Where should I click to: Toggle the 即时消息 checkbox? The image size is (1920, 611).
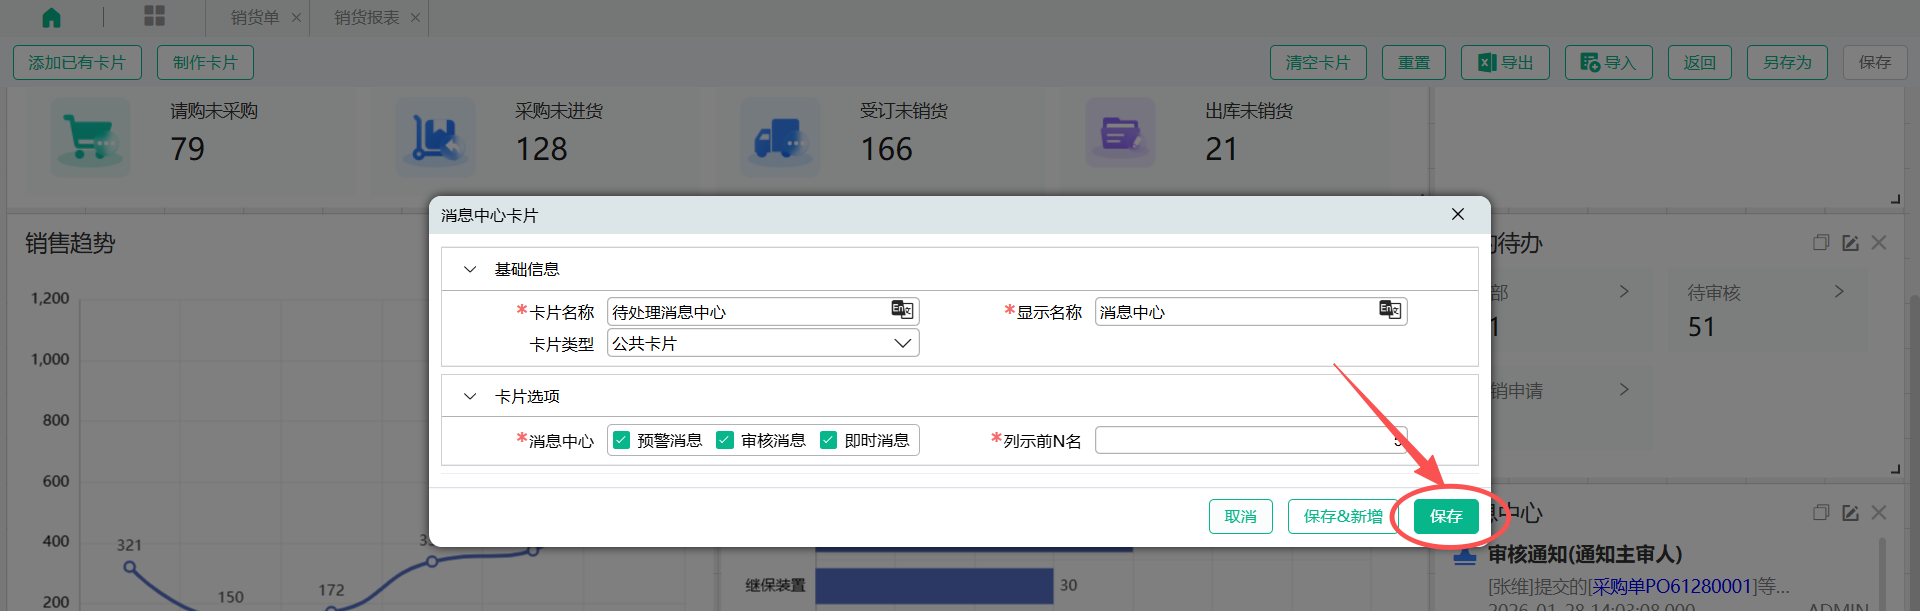(x=828, y=440)
